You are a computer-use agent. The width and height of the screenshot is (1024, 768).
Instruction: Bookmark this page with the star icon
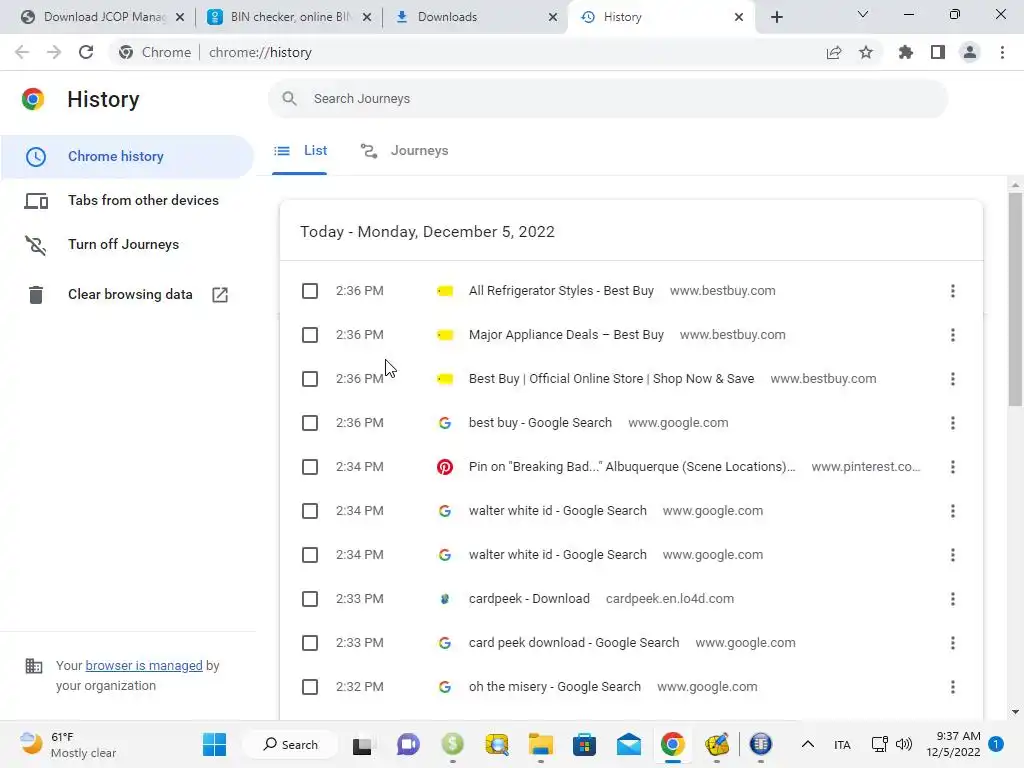tap(866, 52)
